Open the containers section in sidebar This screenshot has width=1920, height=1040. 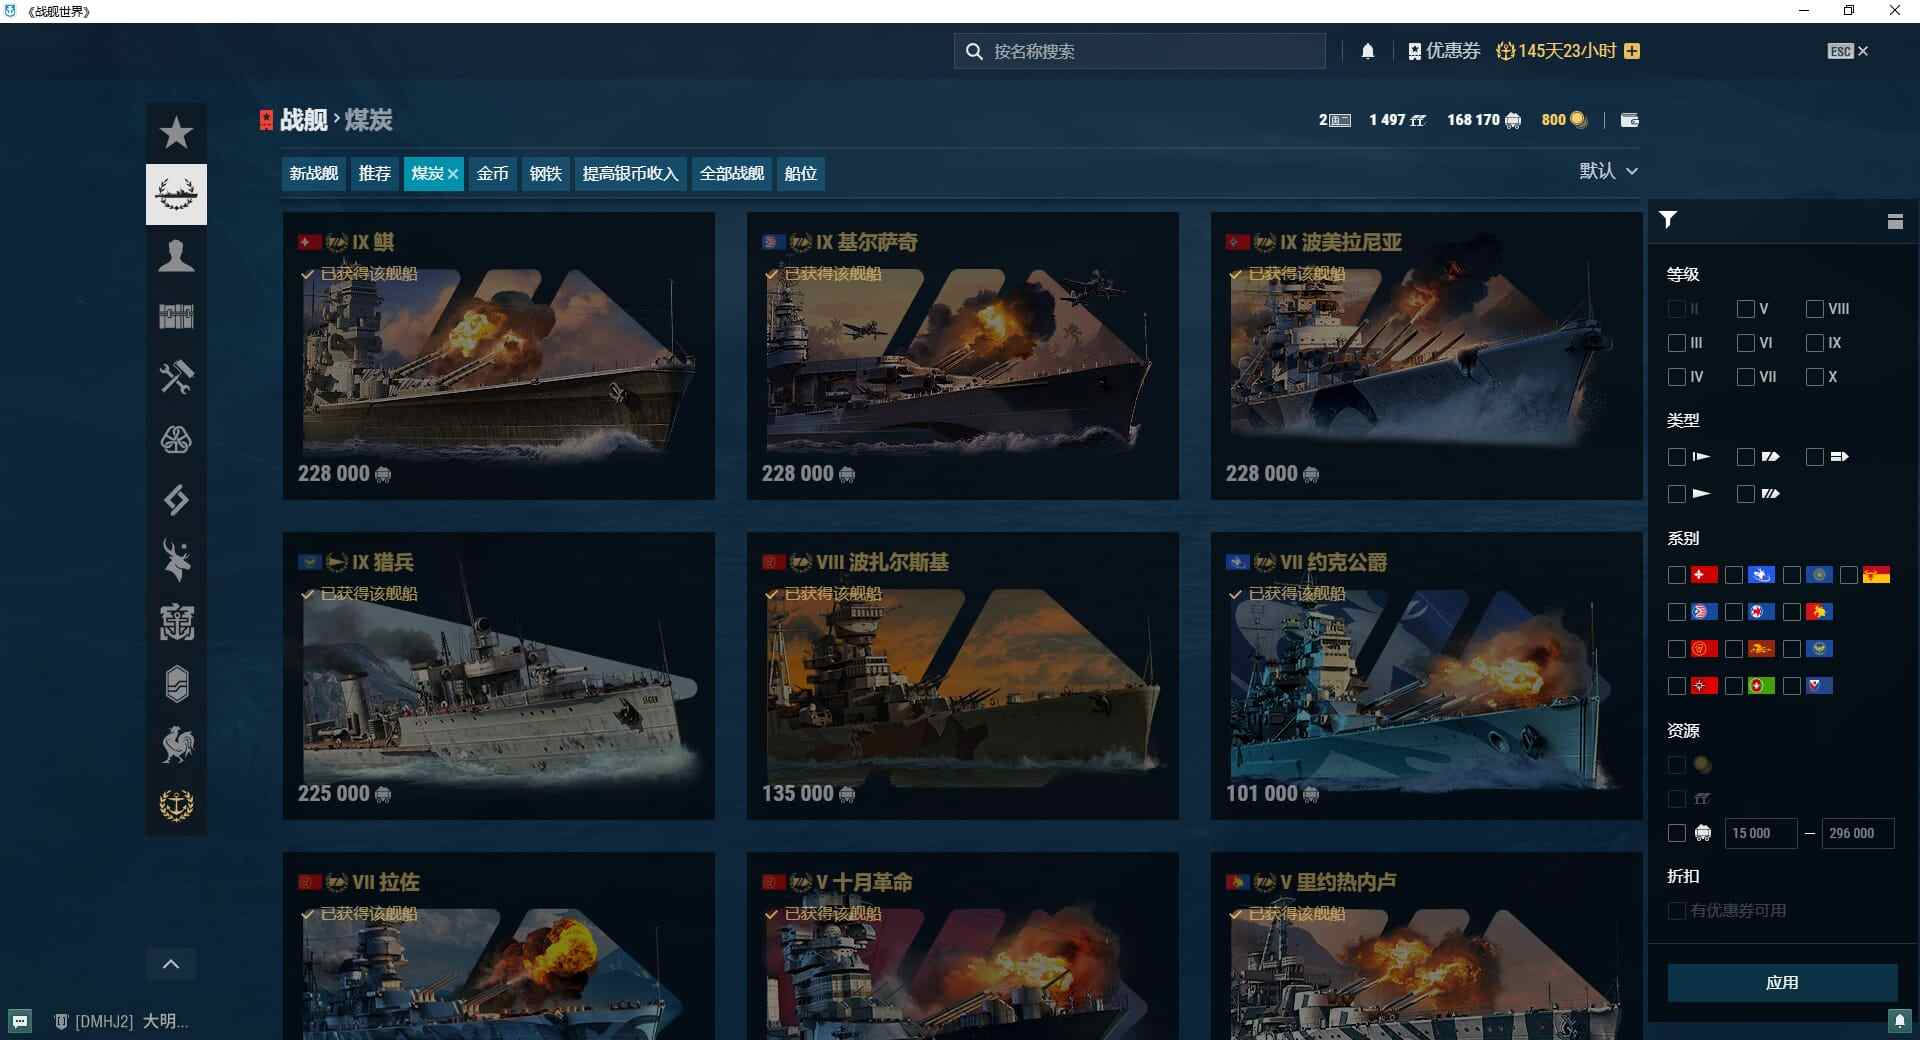point(176,317)
